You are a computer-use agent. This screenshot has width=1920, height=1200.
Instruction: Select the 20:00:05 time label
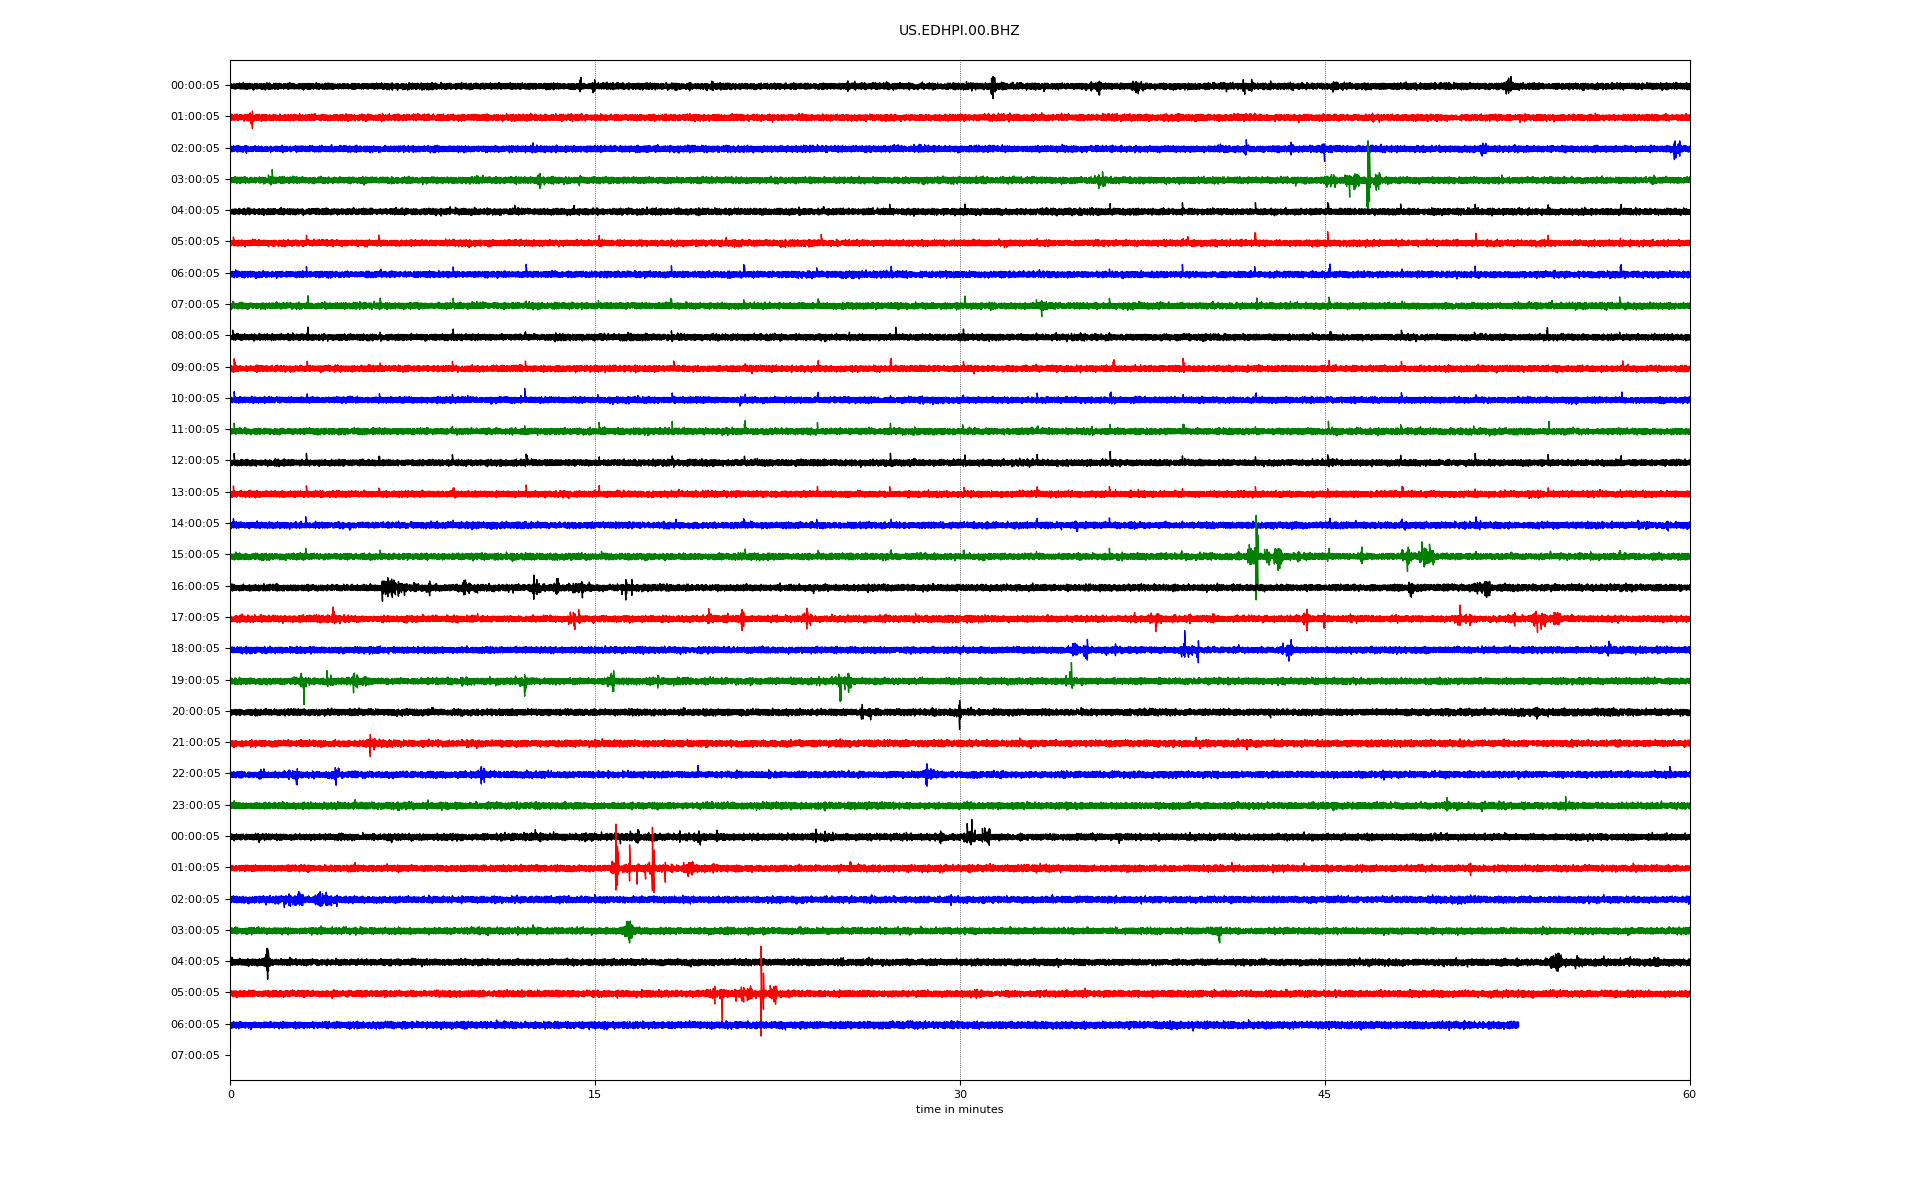click(x=195, y=712)
